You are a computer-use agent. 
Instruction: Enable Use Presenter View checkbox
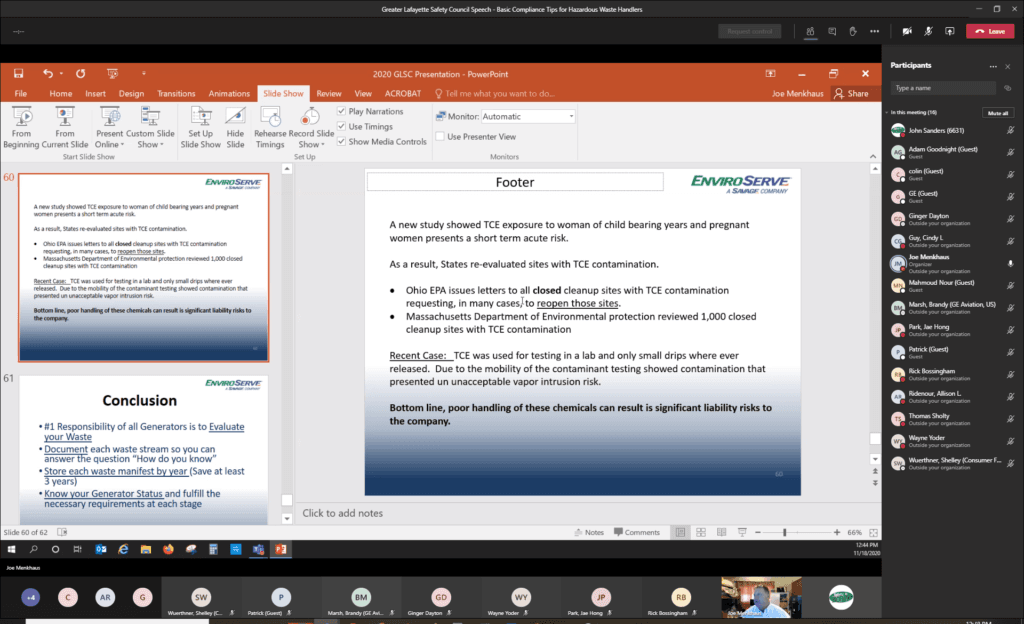[440, 136]
